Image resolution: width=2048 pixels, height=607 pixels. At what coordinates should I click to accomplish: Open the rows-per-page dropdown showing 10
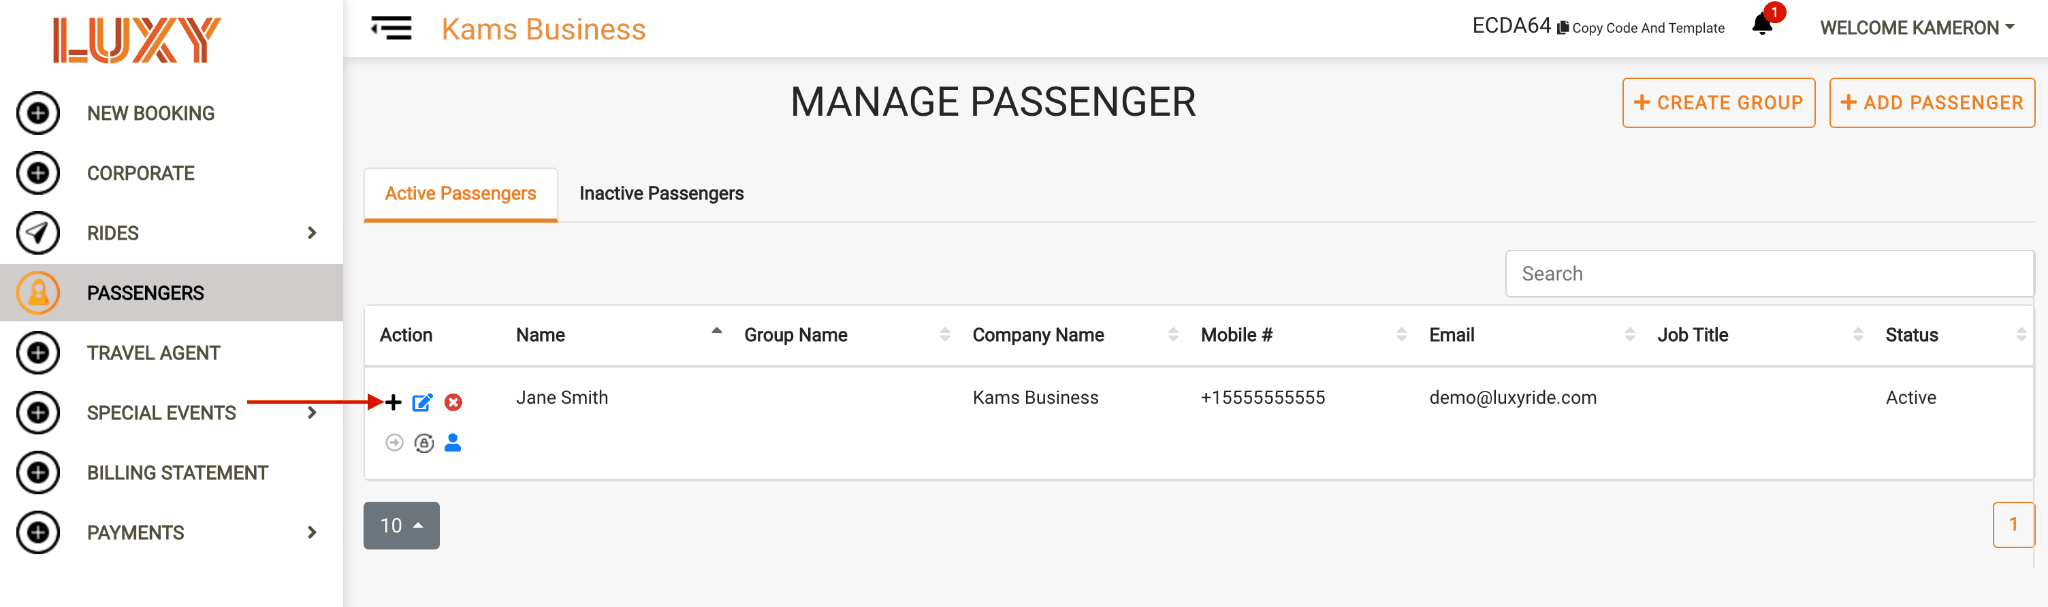[402, 525]
